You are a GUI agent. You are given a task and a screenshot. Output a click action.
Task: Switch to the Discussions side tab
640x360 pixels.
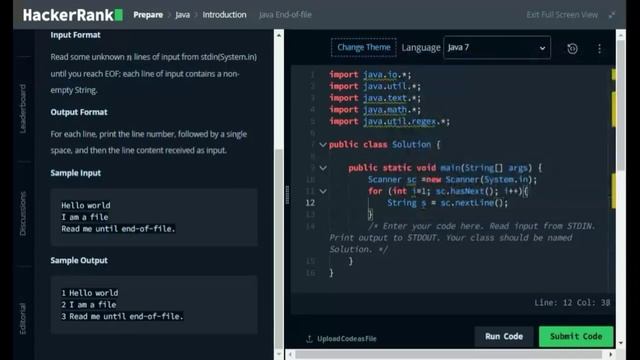pyautogui.click(x=22, y=213)
